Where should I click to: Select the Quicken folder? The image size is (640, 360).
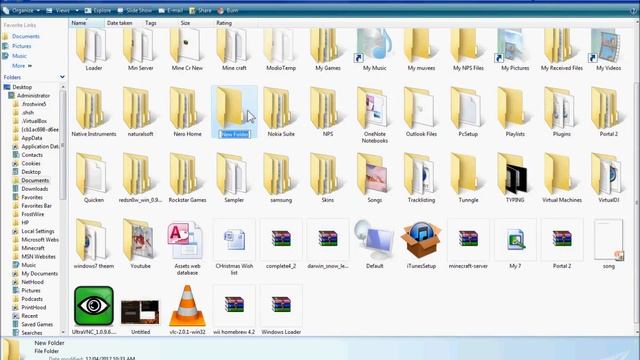click(93, 178)
